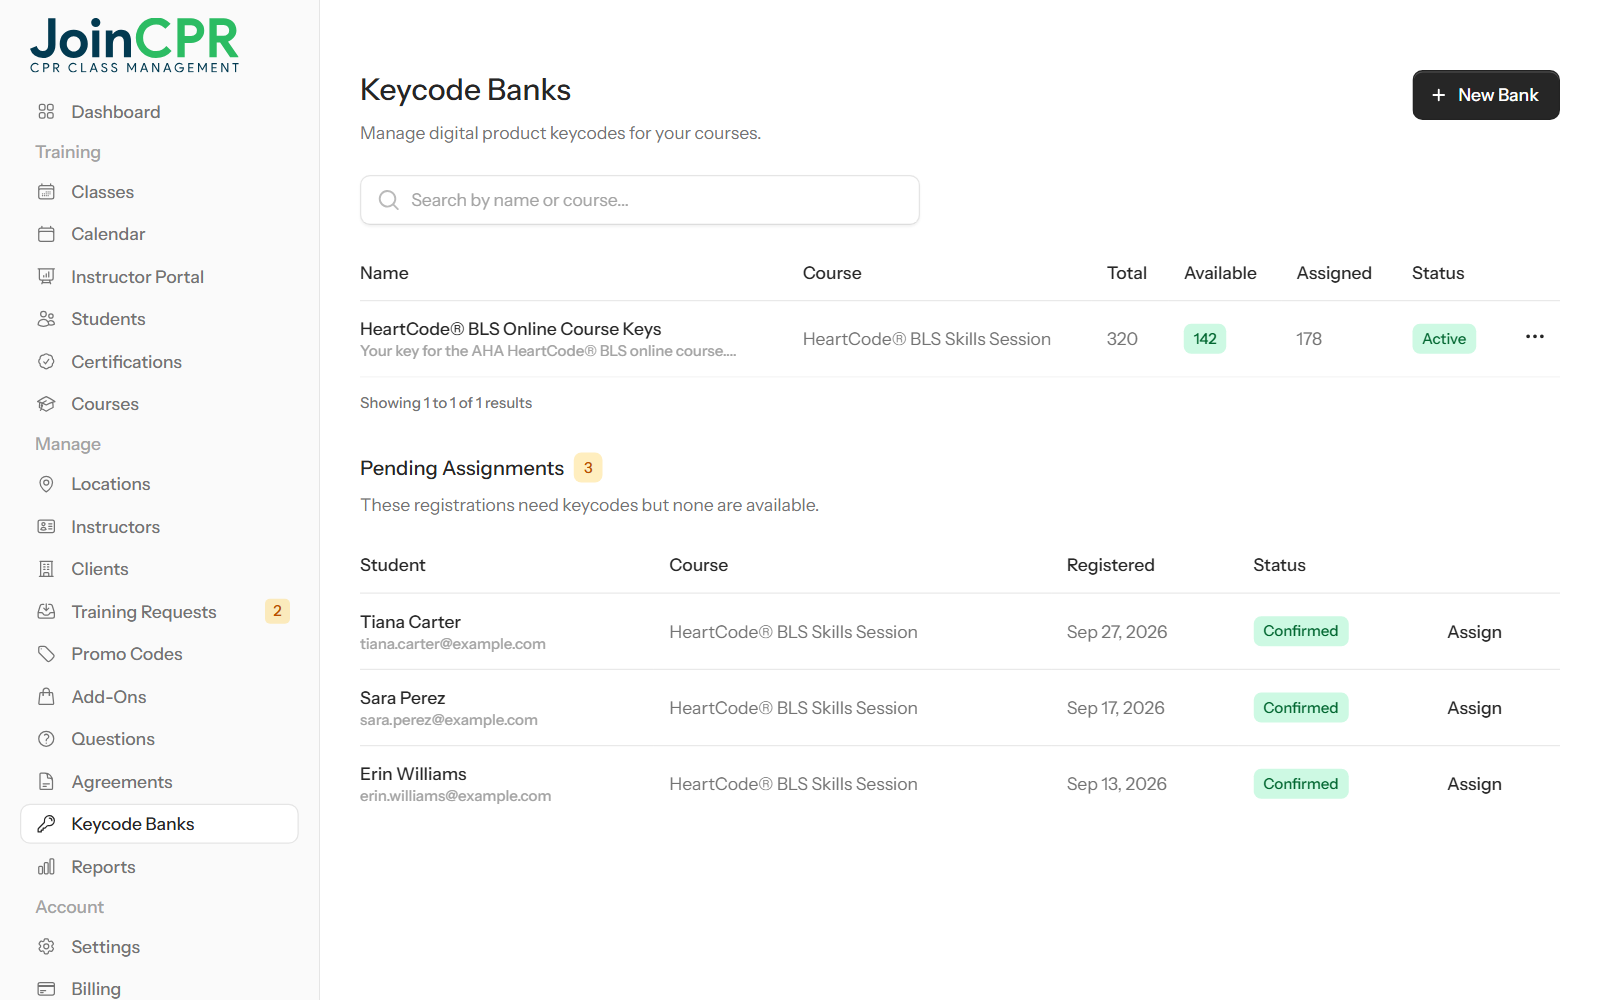Screen dimensions: 1600x1000
Task: Click the plus icon on New Bank
Action: 1439,95
